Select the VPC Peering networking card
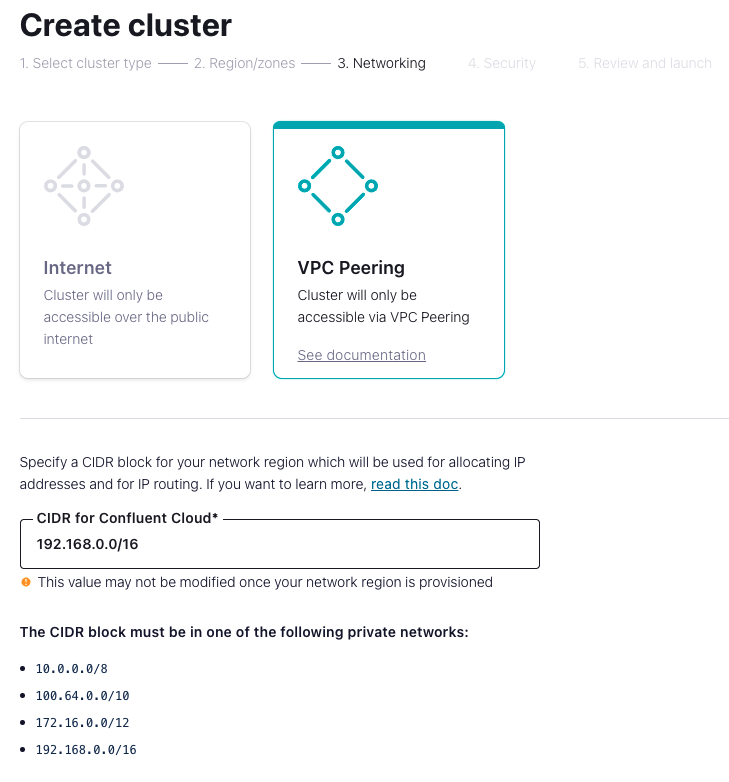The width and height of the screenshot is (729, 782). coord(388,250)
